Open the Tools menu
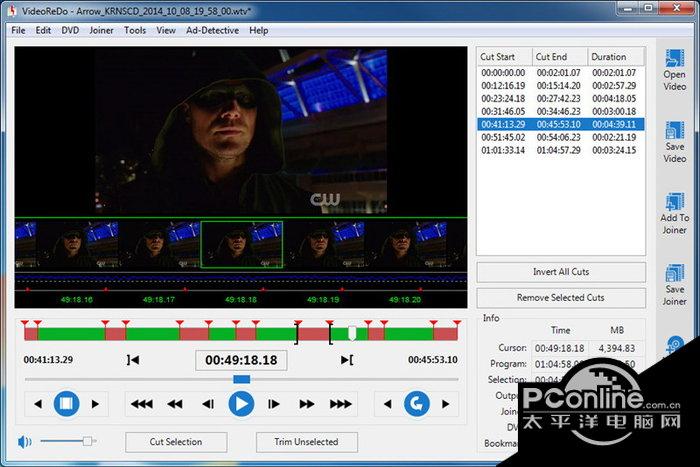 pos(135,30)
